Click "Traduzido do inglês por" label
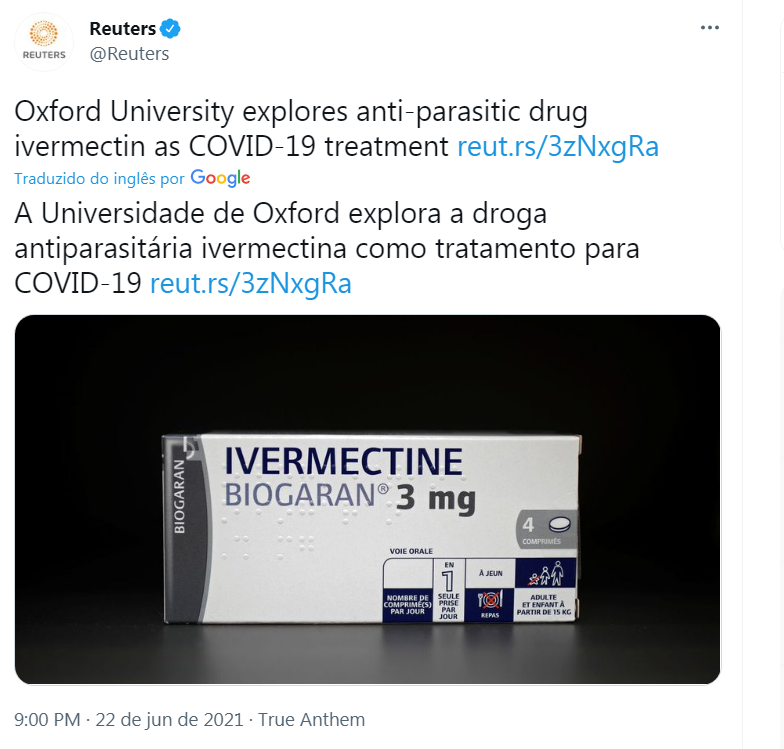This screenshot has height=749, width=784. pos(100,178)
